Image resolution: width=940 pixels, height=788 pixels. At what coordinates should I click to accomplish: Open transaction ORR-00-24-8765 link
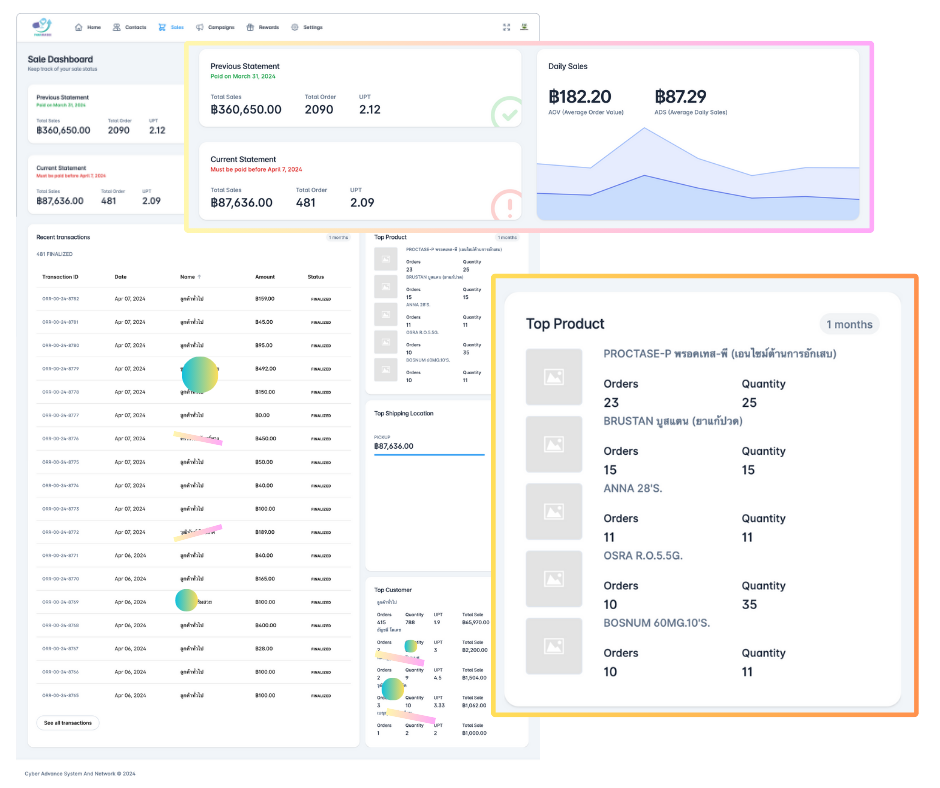[60, 695]
